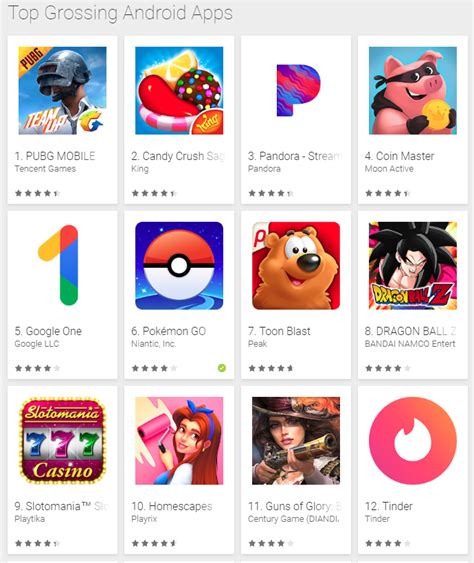This screenshot has width=474, height=563.
Task: Click the '7. Toon Blast' title
Action: [x=279, y=331]
